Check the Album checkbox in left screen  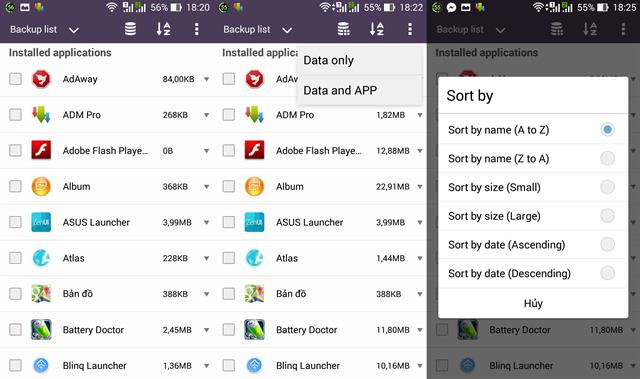click(x=16, y=186)
